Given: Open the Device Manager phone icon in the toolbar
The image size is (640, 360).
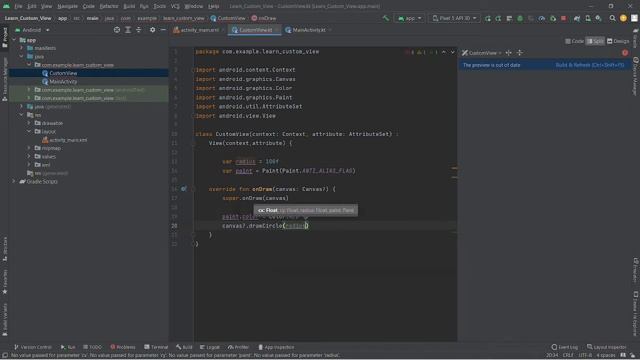Looking at the screenshot, I should tap(588, 18).
